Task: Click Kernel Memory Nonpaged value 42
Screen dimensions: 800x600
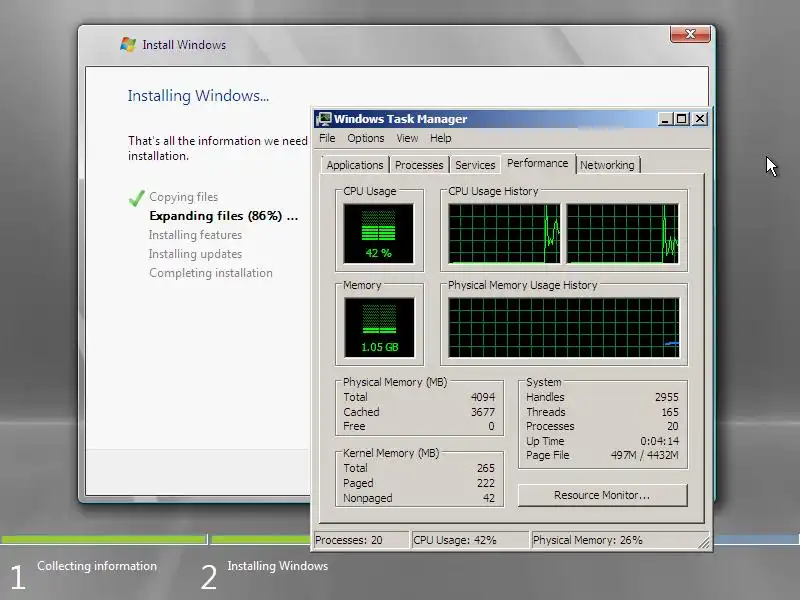Action: click(x=489, y=498)
